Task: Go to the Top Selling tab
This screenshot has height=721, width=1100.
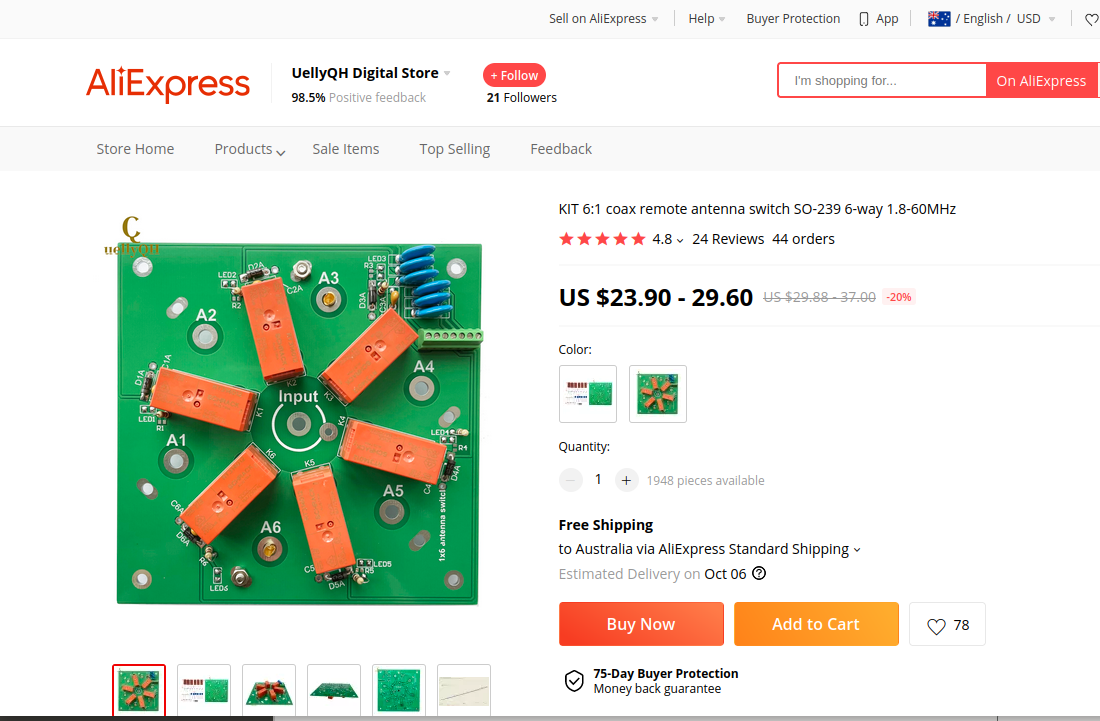Action: 454,149
